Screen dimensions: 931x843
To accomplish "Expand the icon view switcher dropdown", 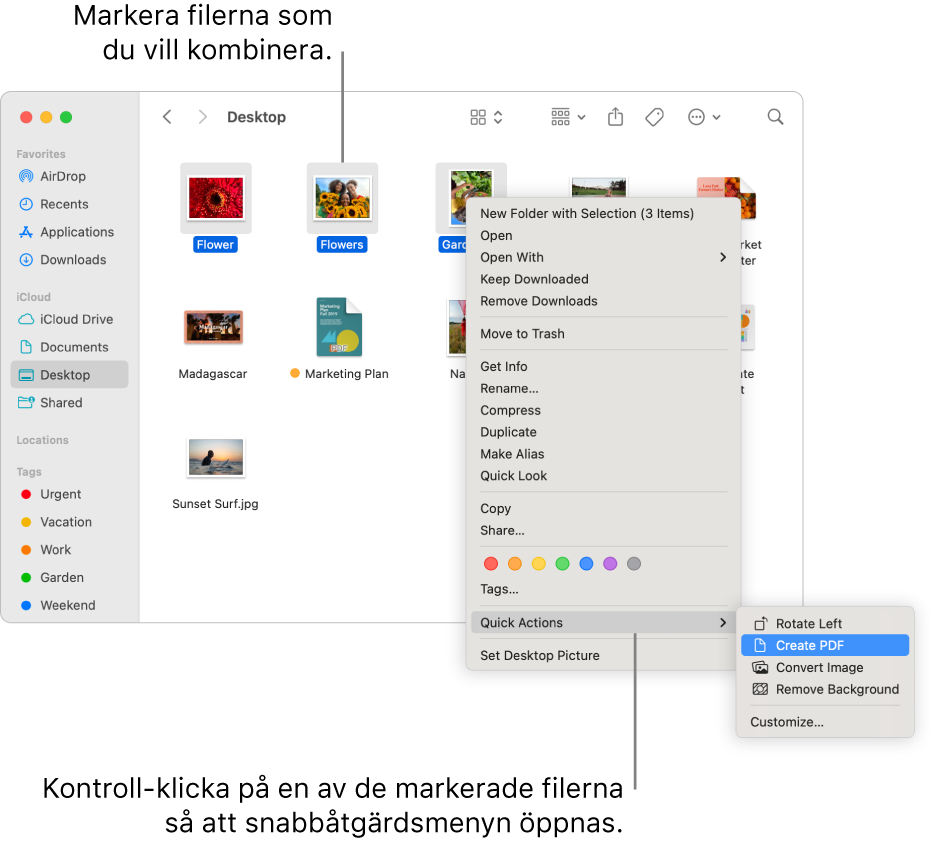I will pos(487,117).
